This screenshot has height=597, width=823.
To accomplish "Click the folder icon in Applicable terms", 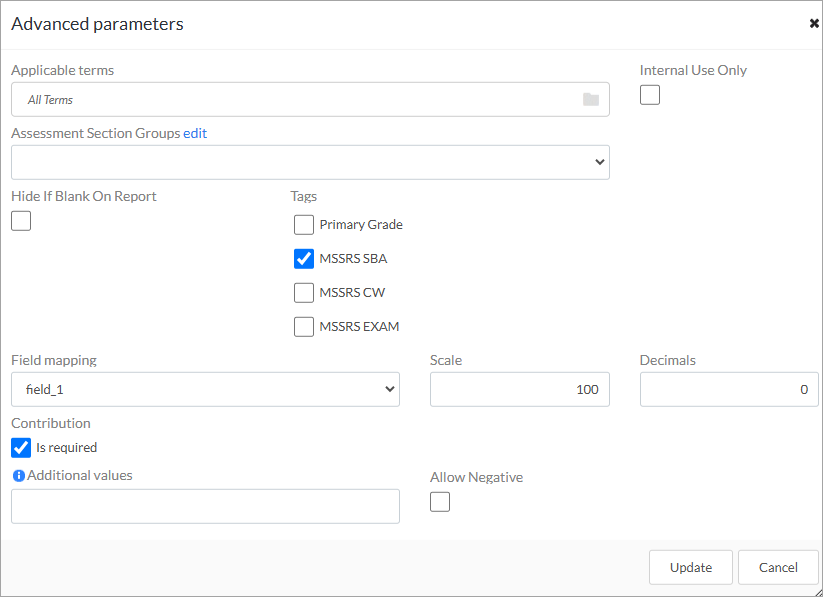I will click(590, 100).
